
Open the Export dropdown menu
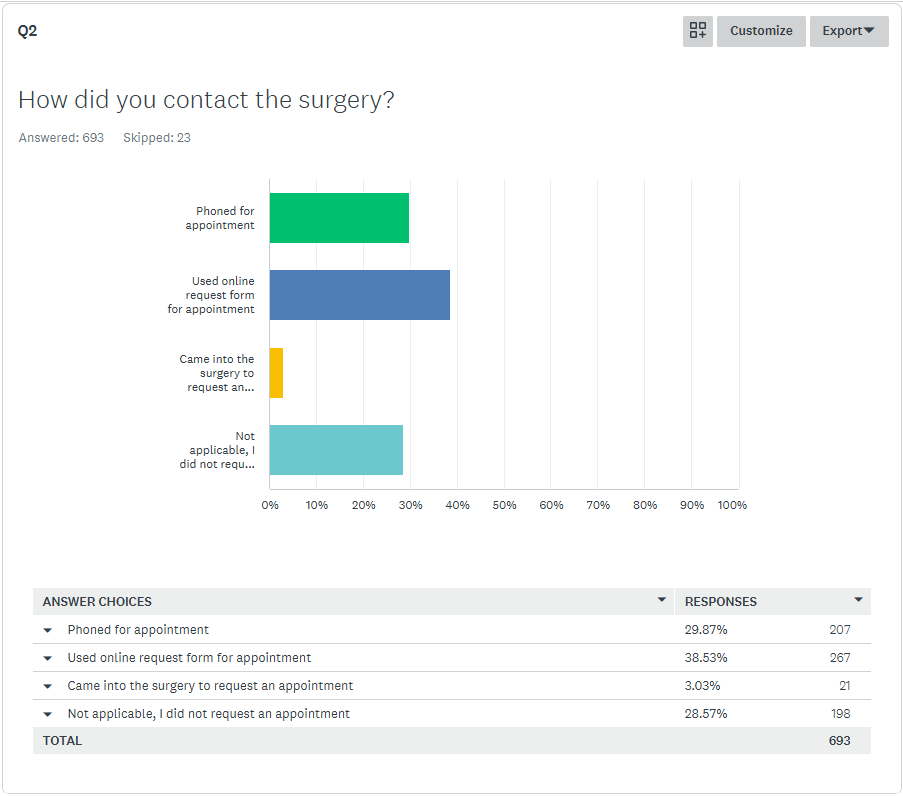coord(848,31)
